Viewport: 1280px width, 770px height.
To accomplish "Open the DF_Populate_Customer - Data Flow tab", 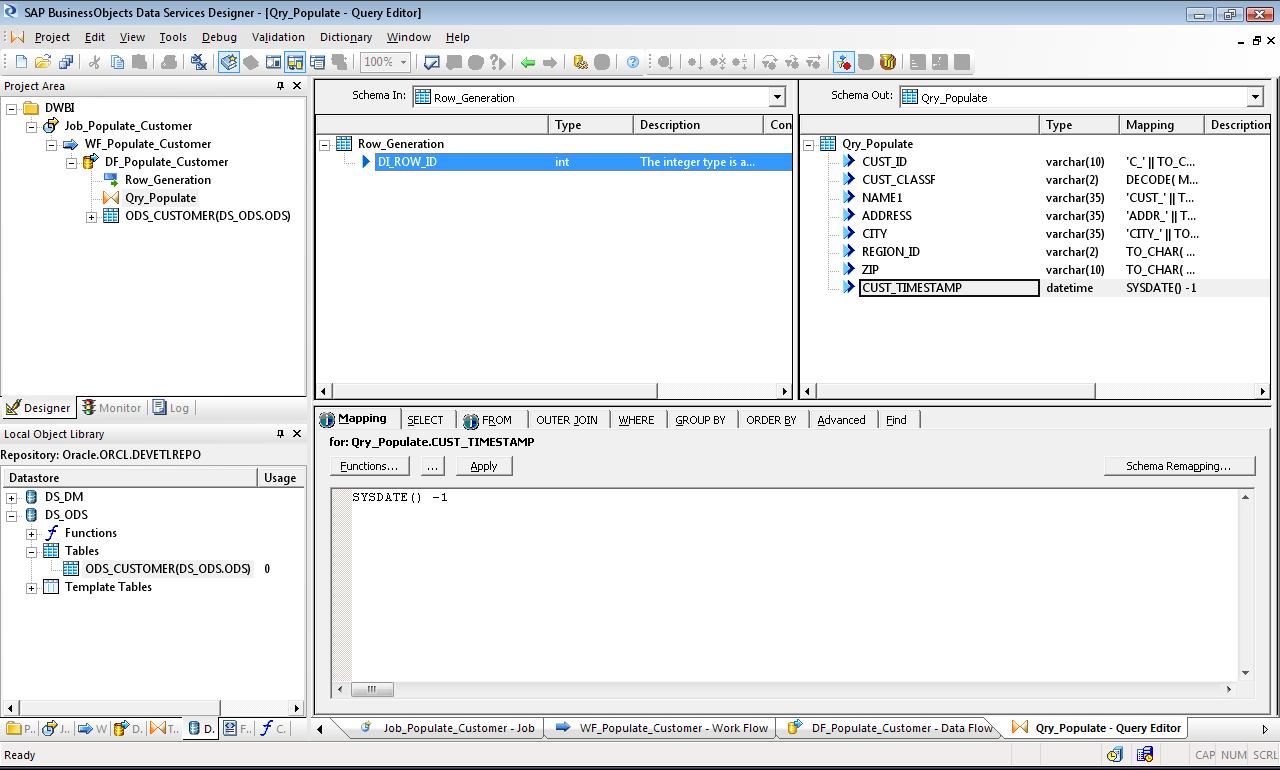I will (x=890, y=728).
